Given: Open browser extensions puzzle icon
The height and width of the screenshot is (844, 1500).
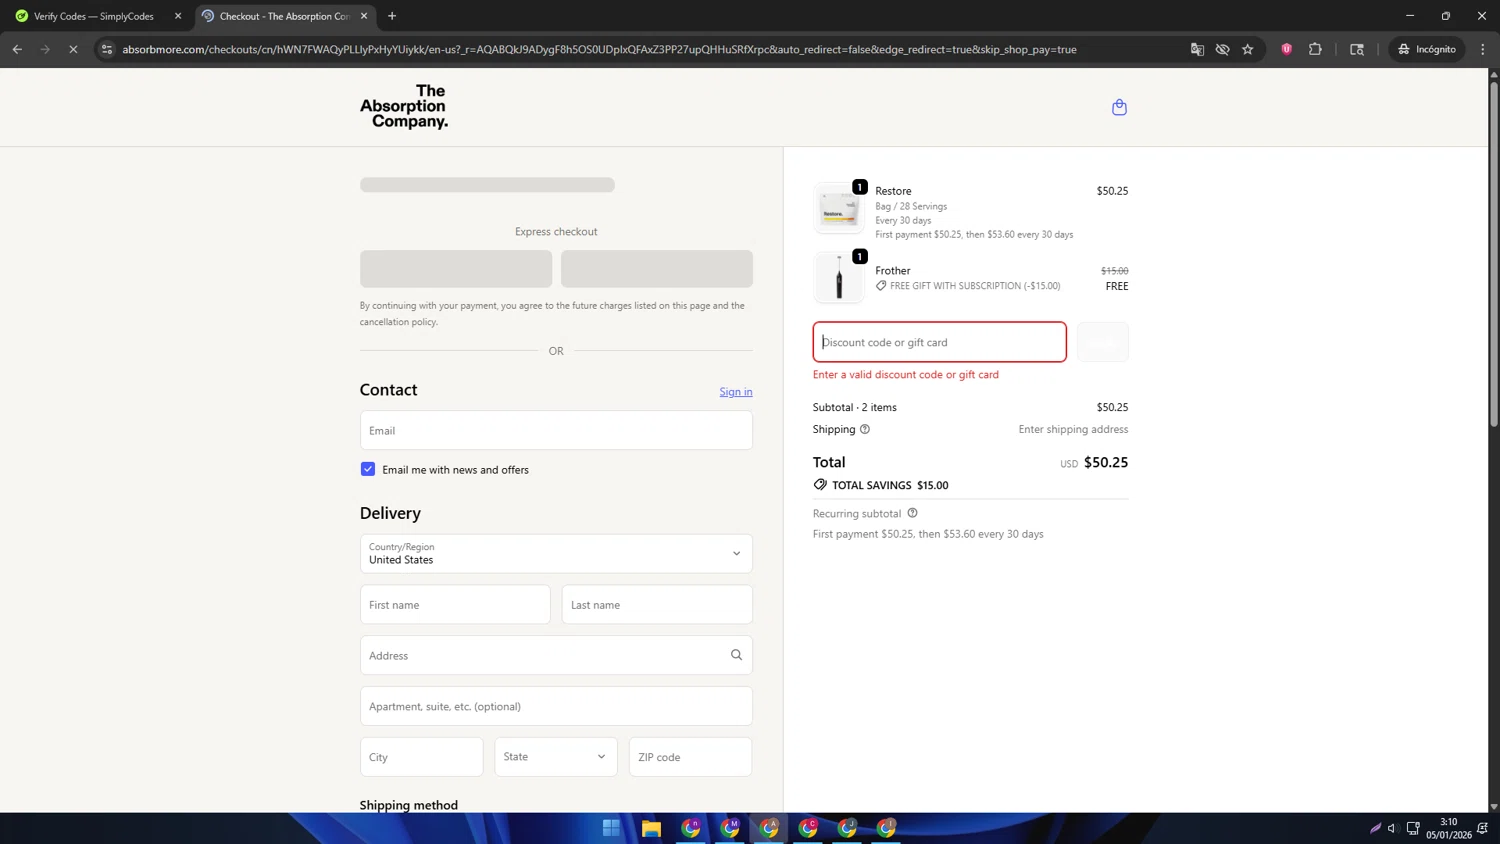Looking at the screenshot, I should pos(1315,49).
